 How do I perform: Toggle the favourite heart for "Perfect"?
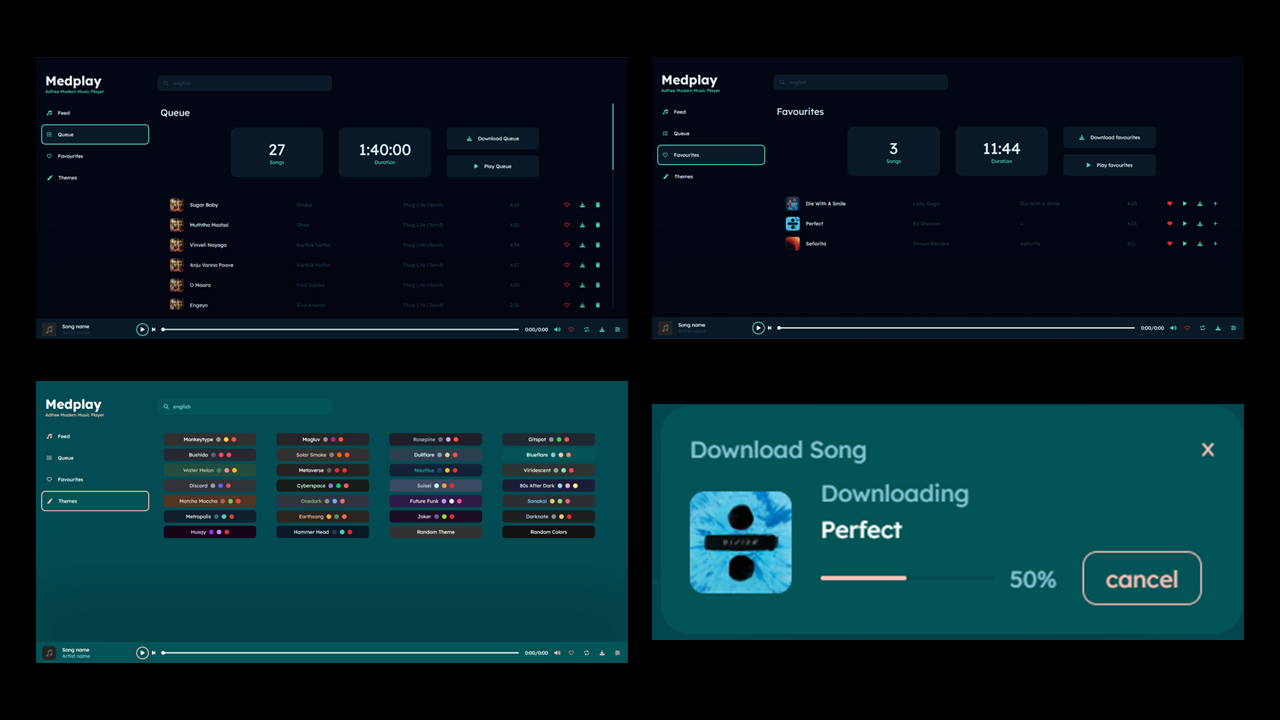click(1170, 223)
